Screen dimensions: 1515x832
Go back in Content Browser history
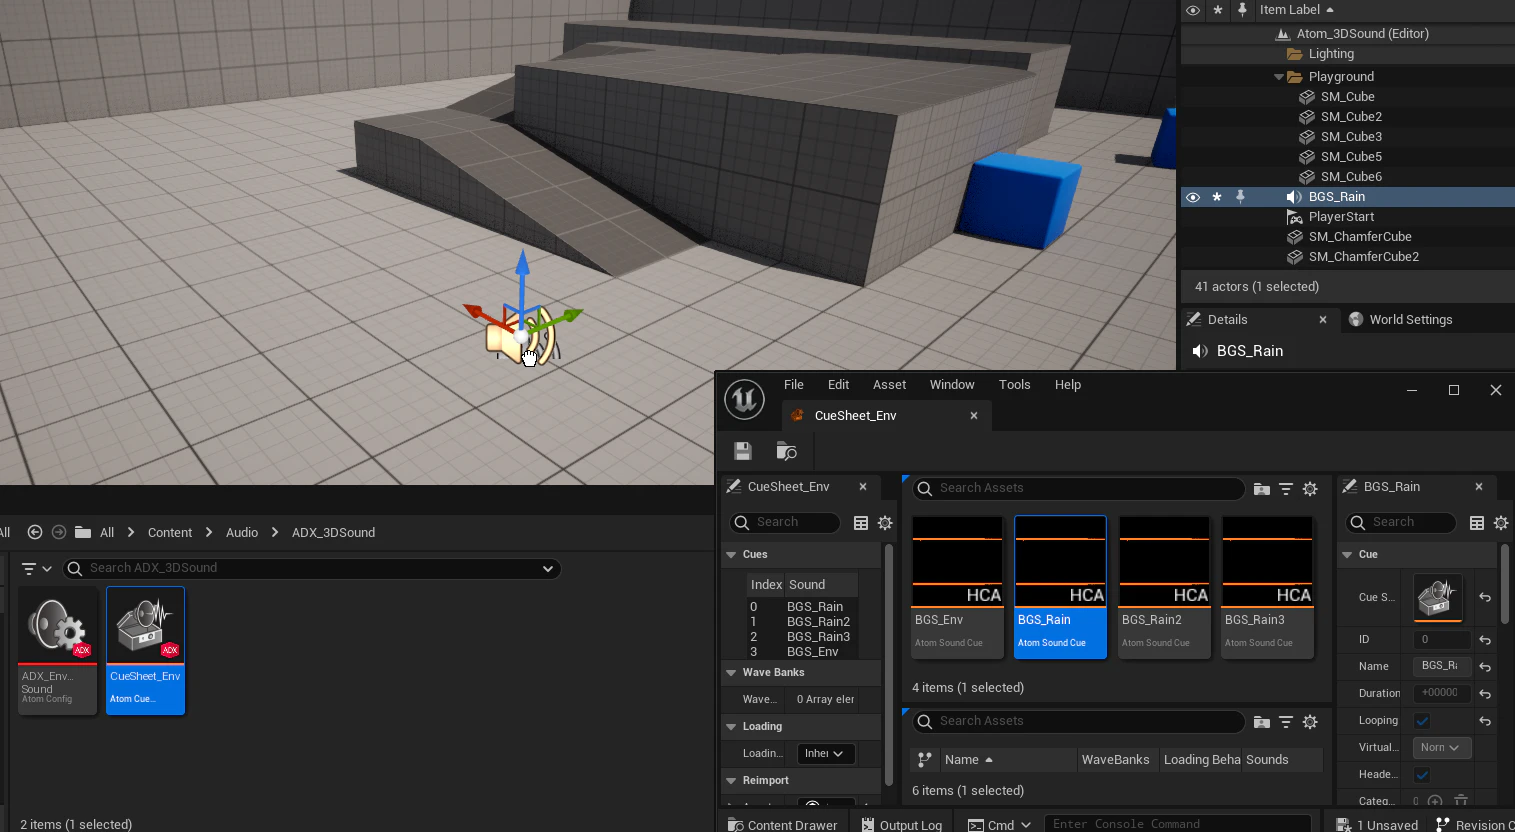tap(35, 532)
